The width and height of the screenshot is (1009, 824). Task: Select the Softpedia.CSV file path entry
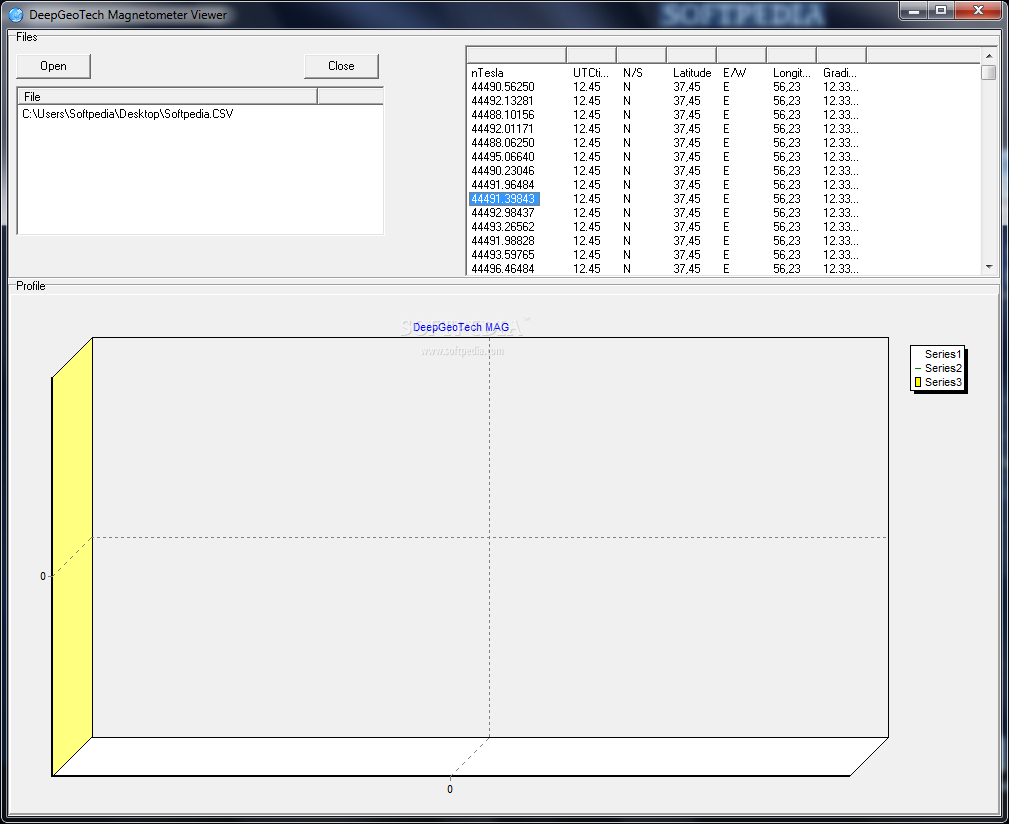[127, 114]
